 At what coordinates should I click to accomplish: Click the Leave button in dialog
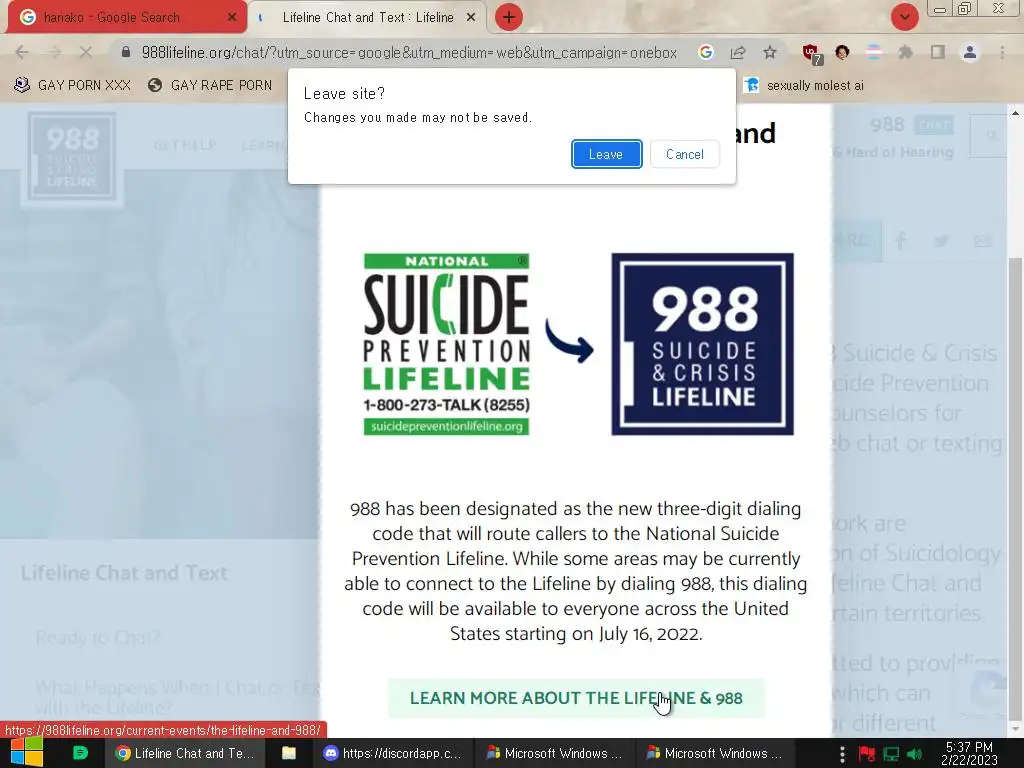tap(606, 154)
